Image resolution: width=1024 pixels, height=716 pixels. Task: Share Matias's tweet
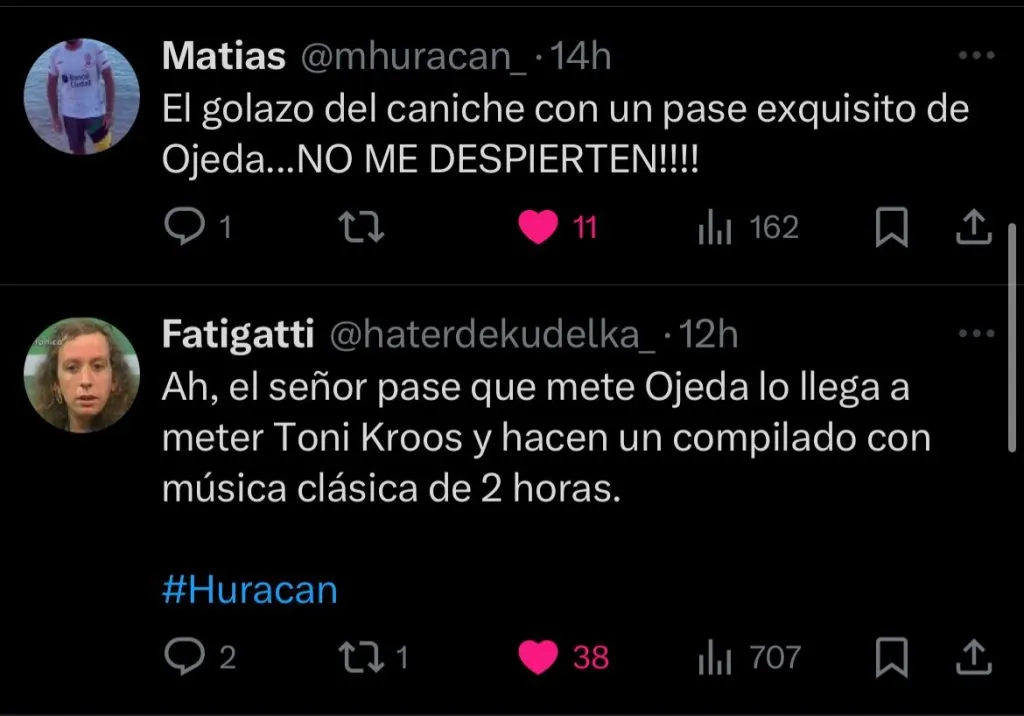point(972,229)
